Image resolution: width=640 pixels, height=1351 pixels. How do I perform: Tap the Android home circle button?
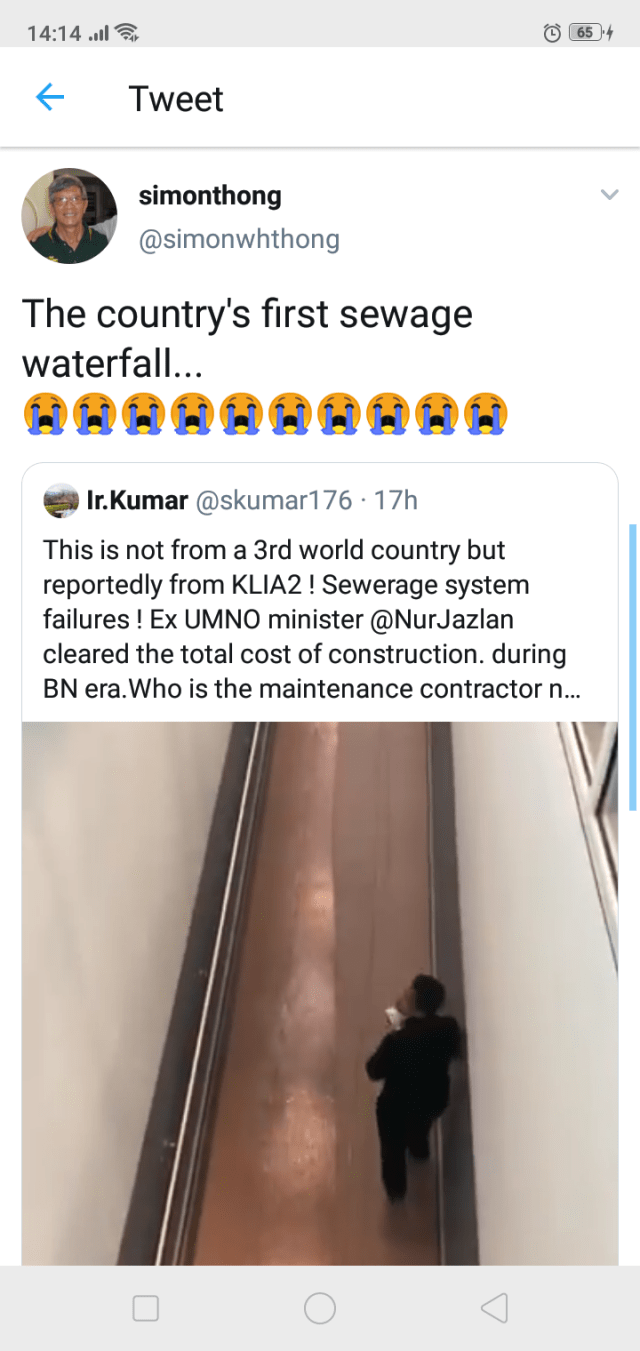coord(320,1308)
